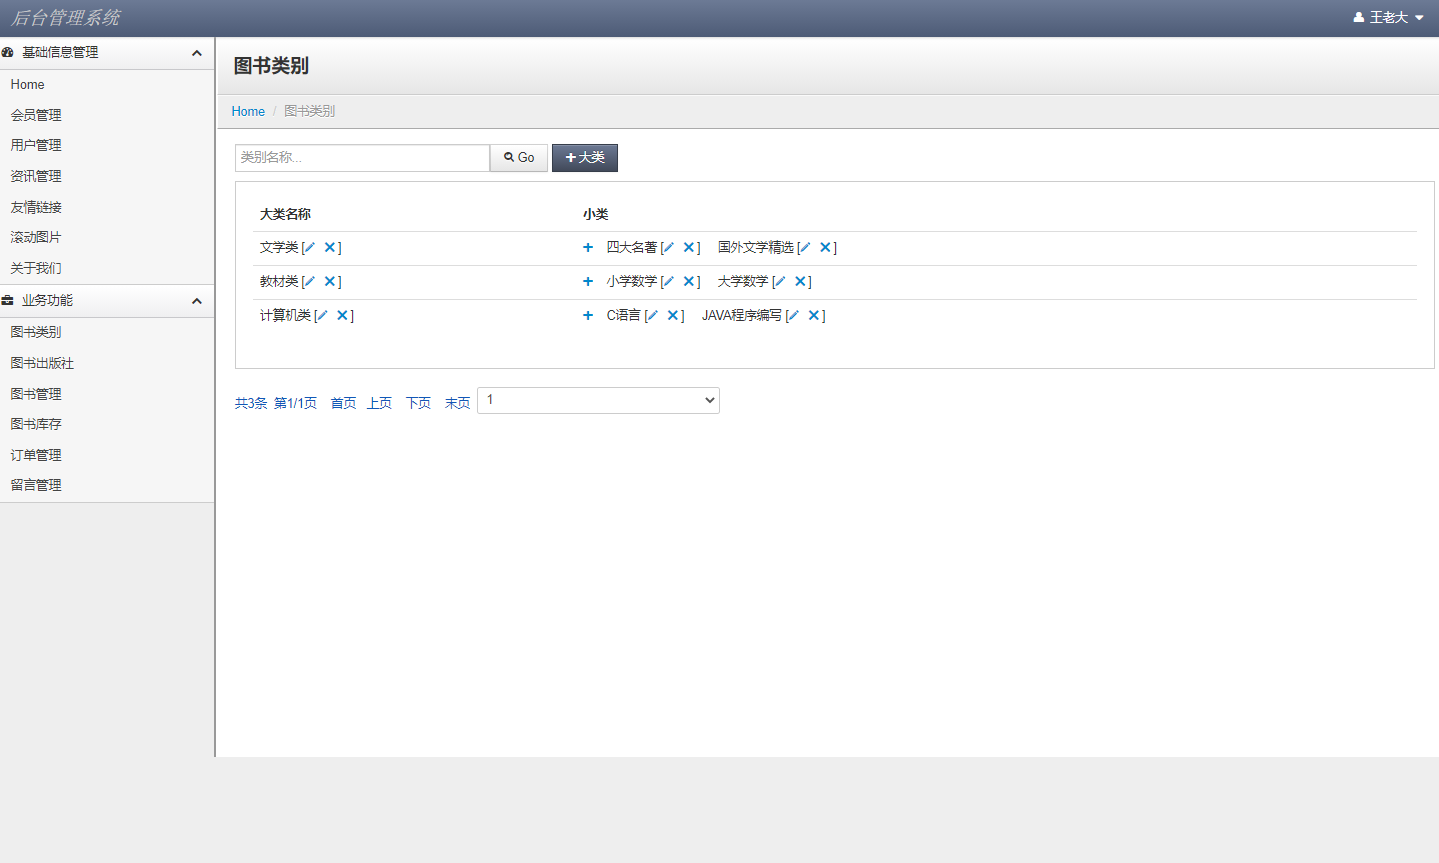The height and width of the screenshot is (863, 1439).
Task: Delete the 小学数学 subcategory
Action: [x=689, y=281]
